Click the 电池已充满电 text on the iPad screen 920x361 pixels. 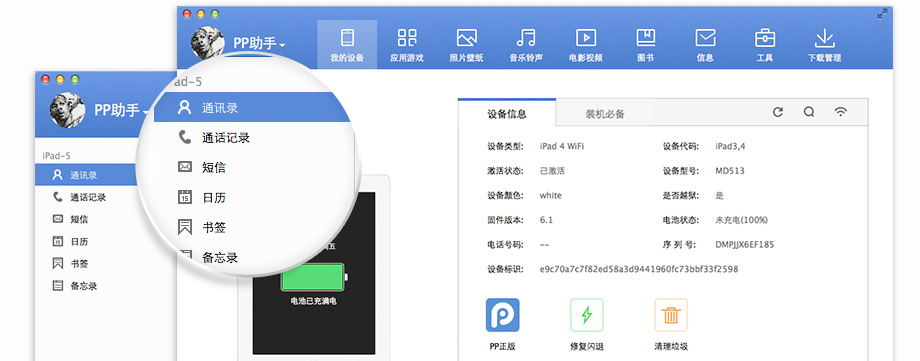313,301
